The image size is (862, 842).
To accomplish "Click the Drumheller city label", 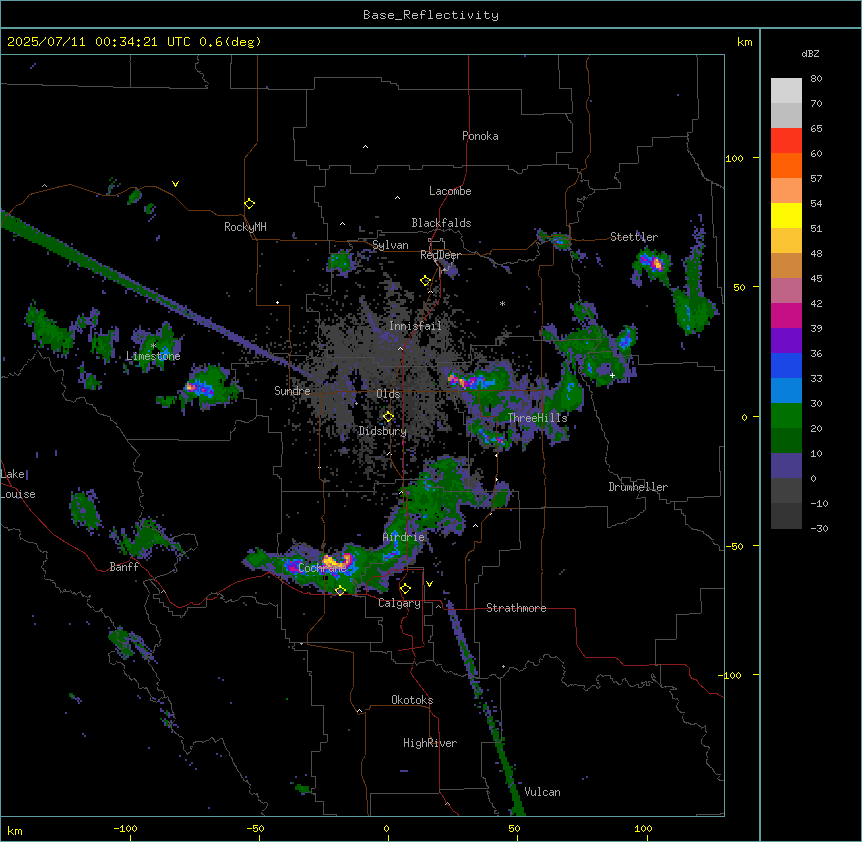I will coord(638,487).
